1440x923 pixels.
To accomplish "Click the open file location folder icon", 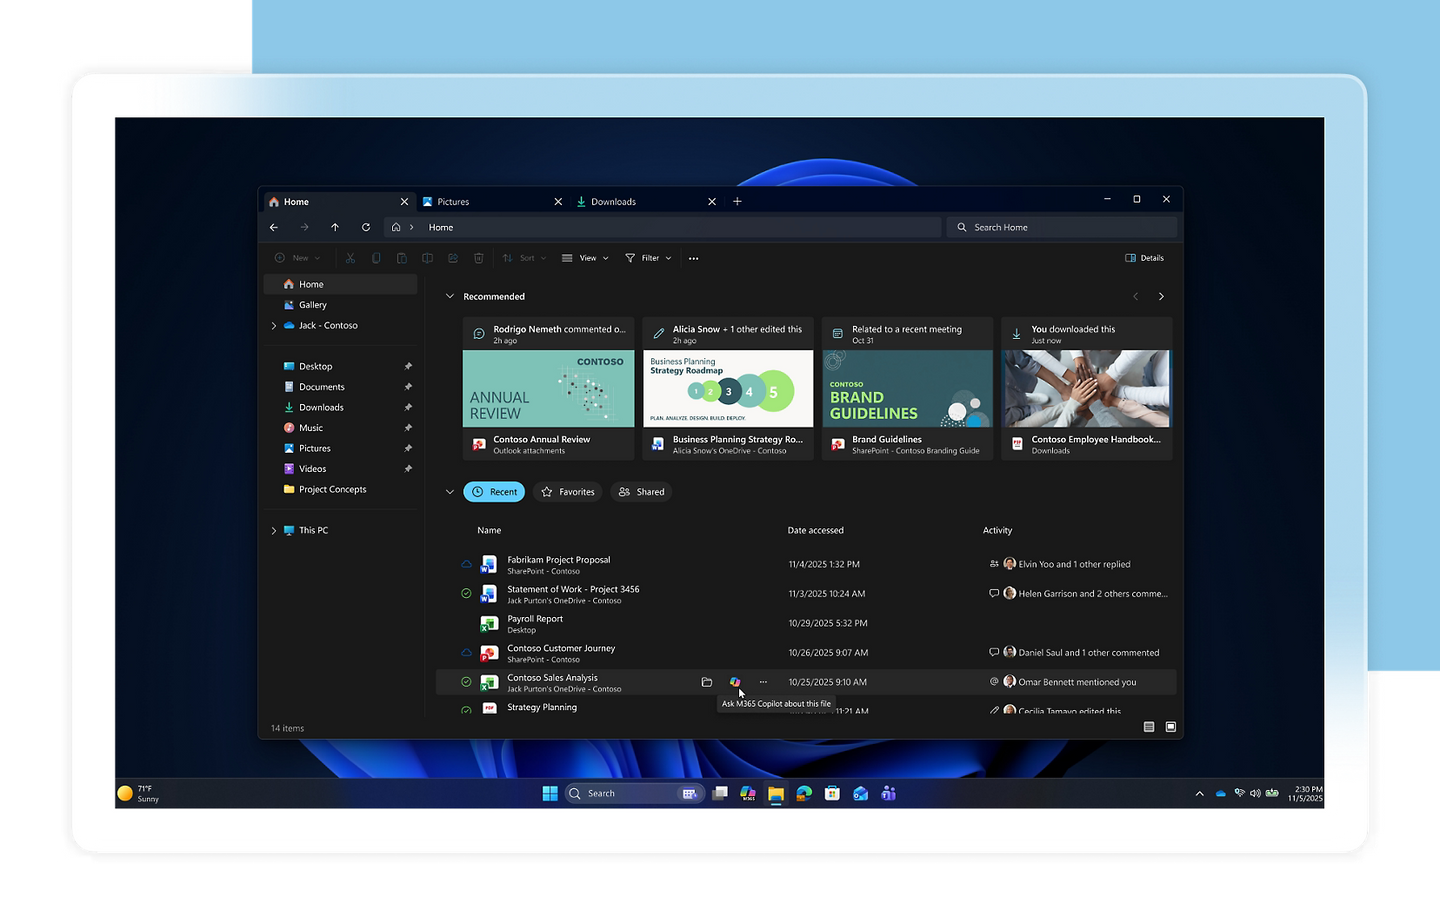I will [x=707, y=682].
